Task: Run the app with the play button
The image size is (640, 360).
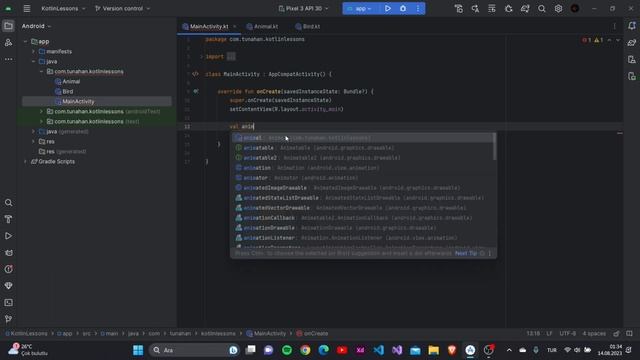Action: 388,9
